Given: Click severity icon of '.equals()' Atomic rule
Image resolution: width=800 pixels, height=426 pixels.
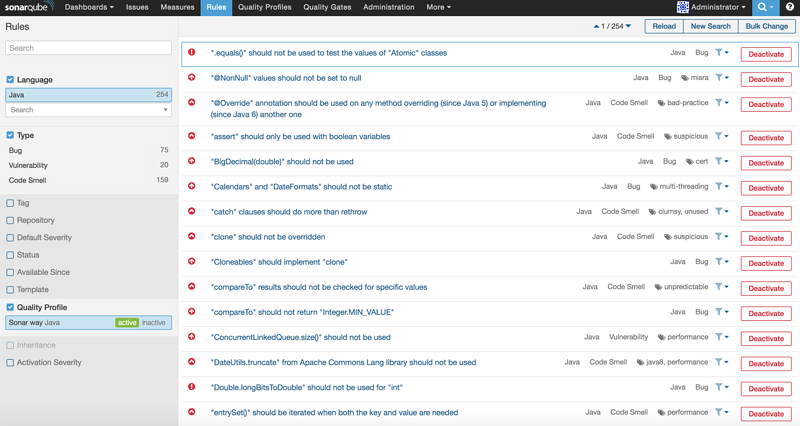Looking at the screenshot, I should point(192,52).
